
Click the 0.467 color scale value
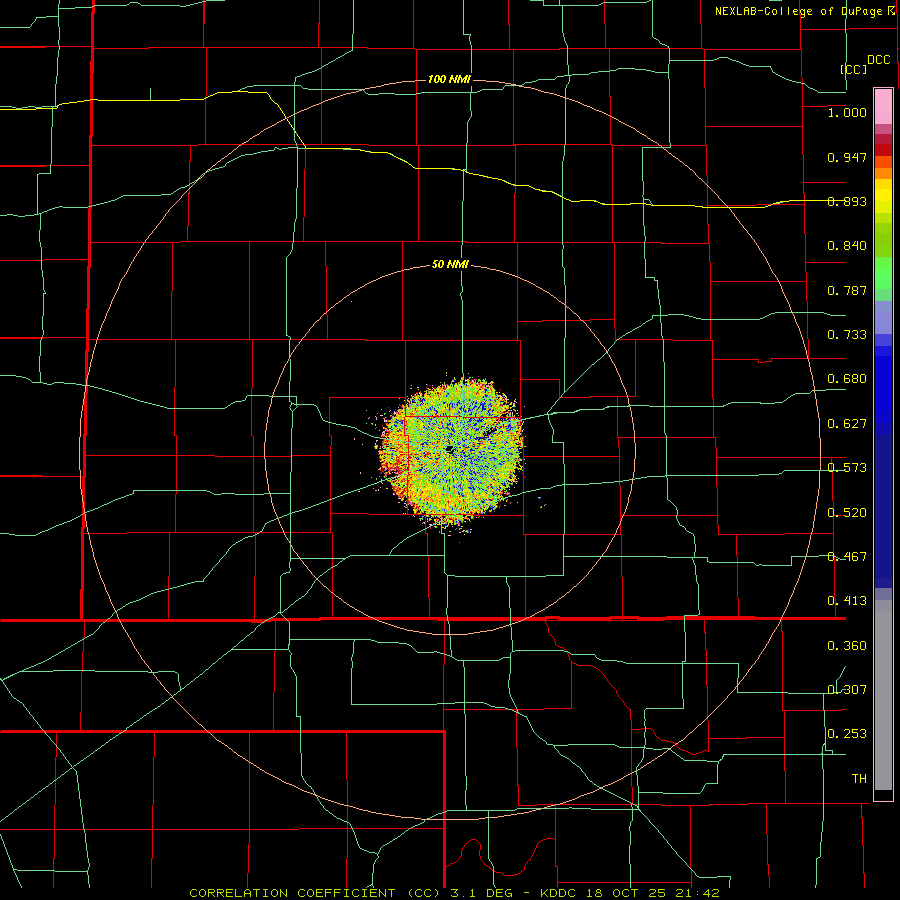[847, 557]
